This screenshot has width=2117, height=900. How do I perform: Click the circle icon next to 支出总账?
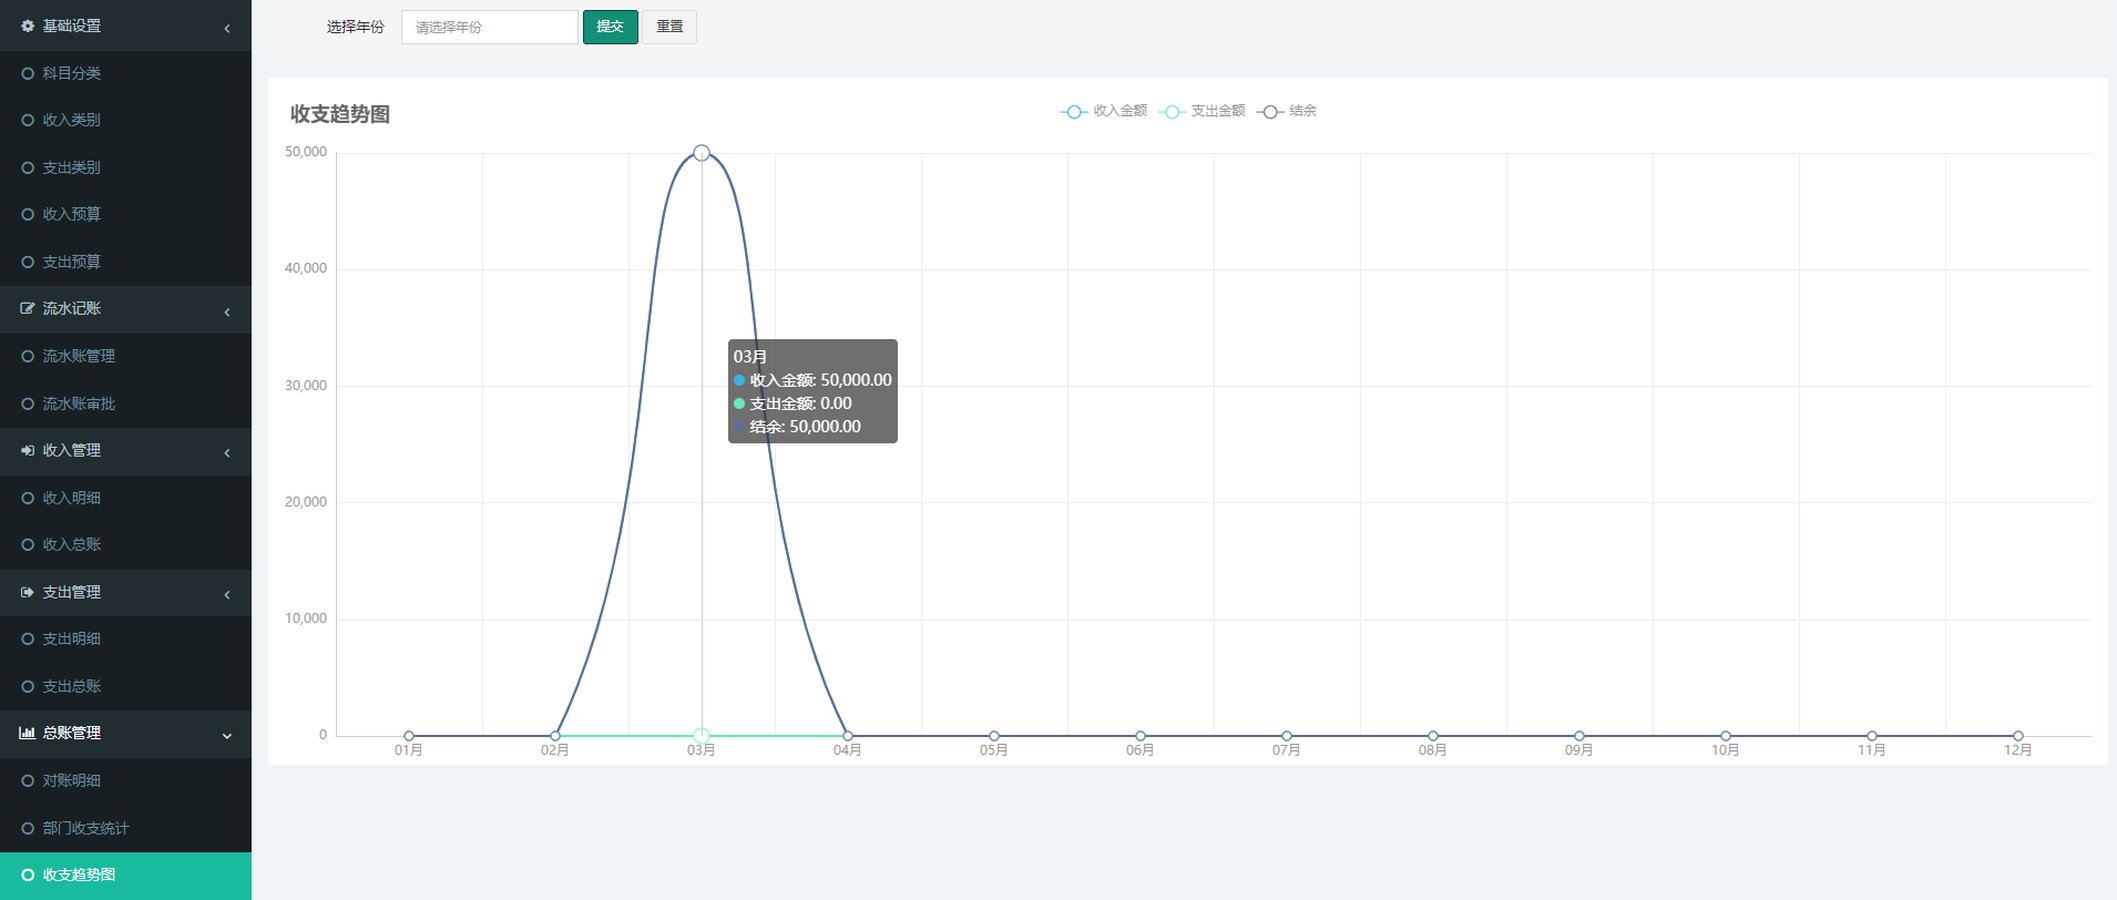tap(28, 687)
